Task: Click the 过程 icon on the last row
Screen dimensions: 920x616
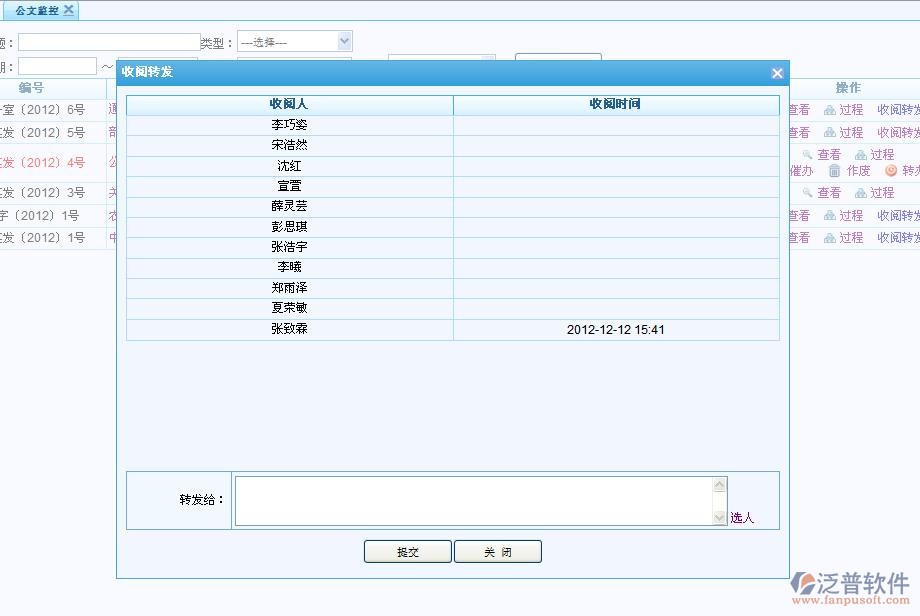Action: point(830,238)
